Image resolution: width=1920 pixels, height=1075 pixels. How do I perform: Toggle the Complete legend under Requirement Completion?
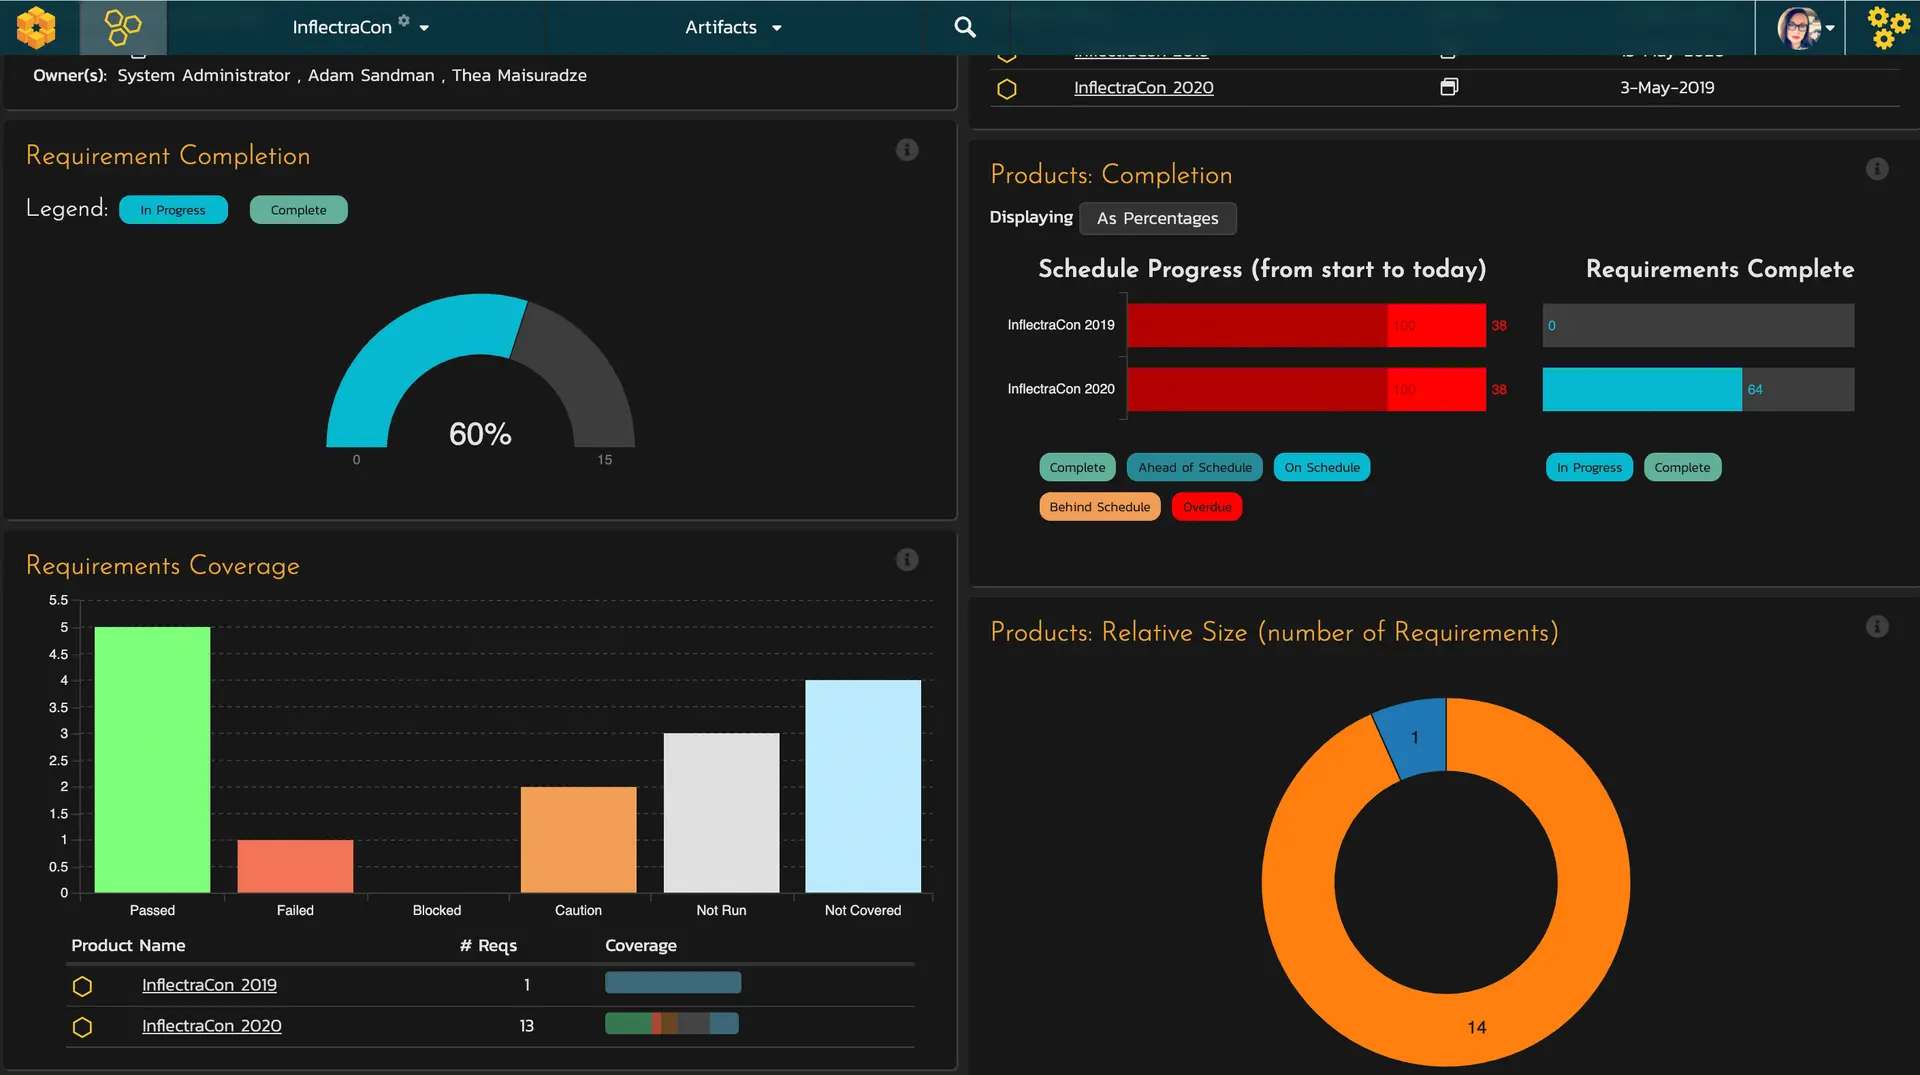pyautogui.click(x=298, y=210)
